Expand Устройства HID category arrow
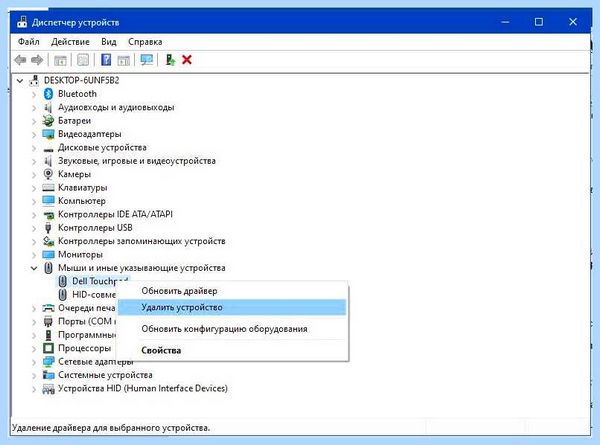 (x=34, y=389)
